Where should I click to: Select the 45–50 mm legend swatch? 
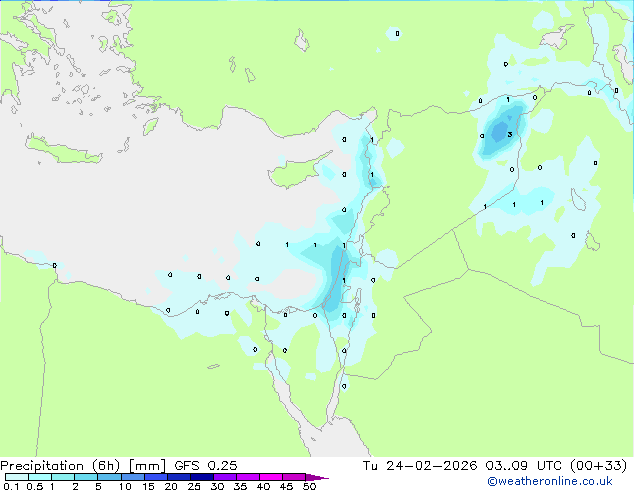coord(294,477)
